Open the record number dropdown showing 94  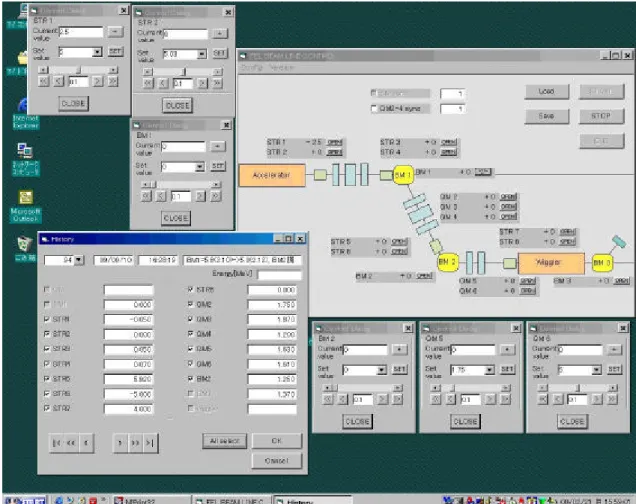click(79, 260)
